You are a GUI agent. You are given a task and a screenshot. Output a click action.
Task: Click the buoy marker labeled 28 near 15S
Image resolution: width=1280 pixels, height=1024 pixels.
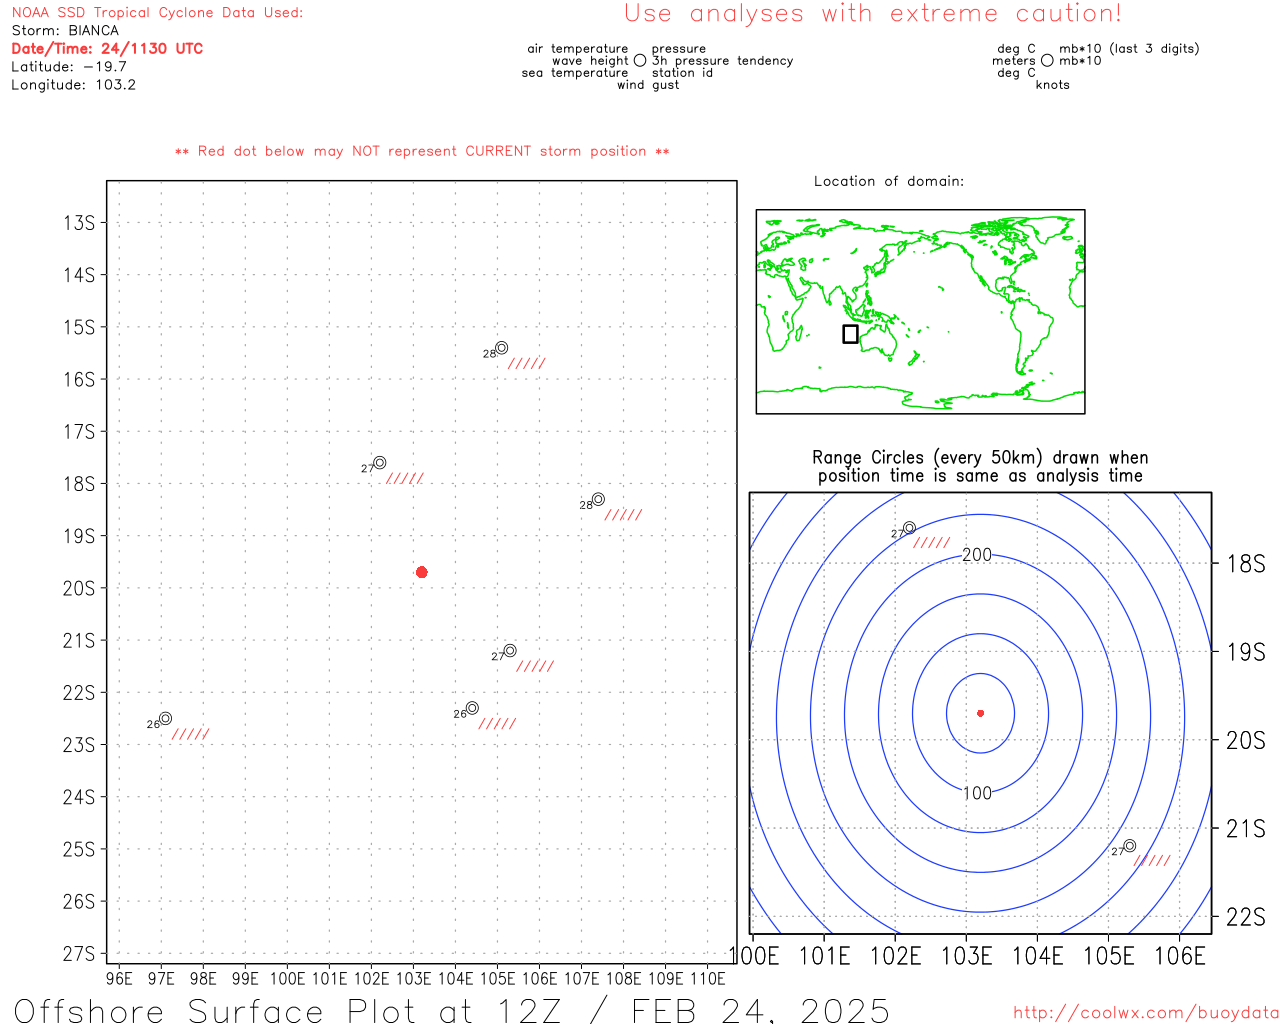(501, 348)
